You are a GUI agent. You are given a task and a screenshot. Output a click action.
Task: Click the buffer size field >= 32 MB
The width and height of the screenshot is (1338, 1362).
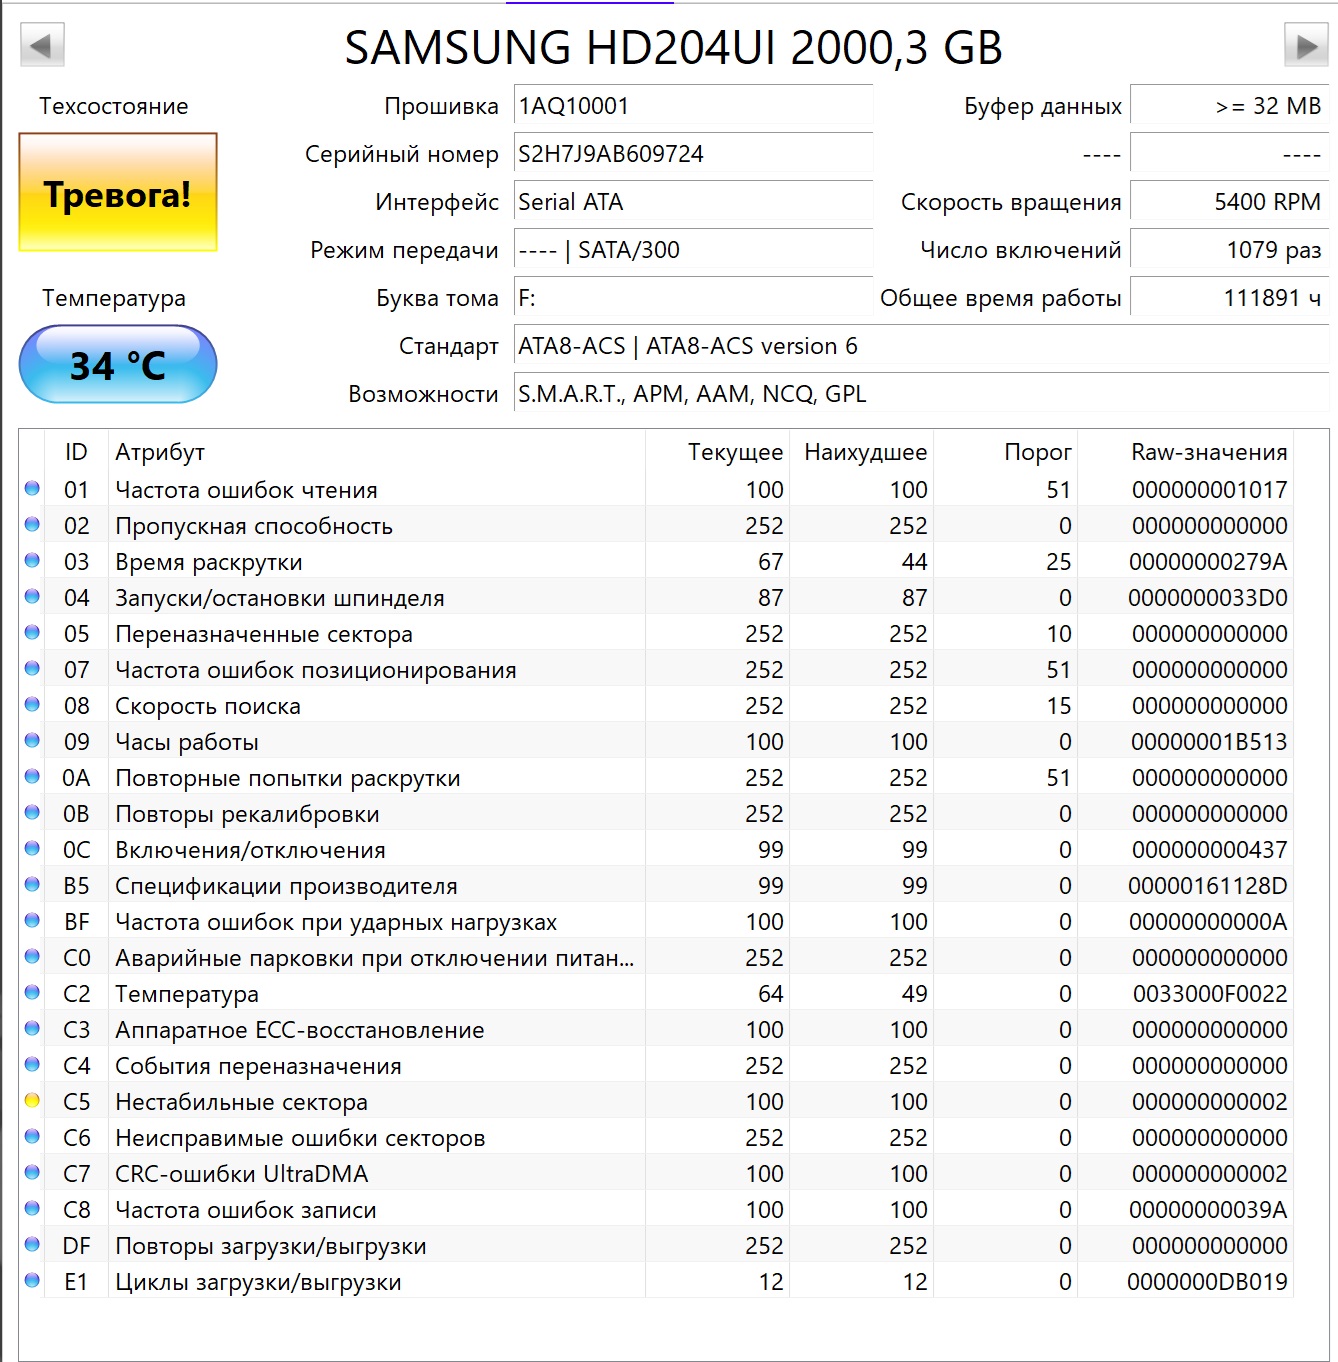pyautogui.click(x=1229, y=105)
